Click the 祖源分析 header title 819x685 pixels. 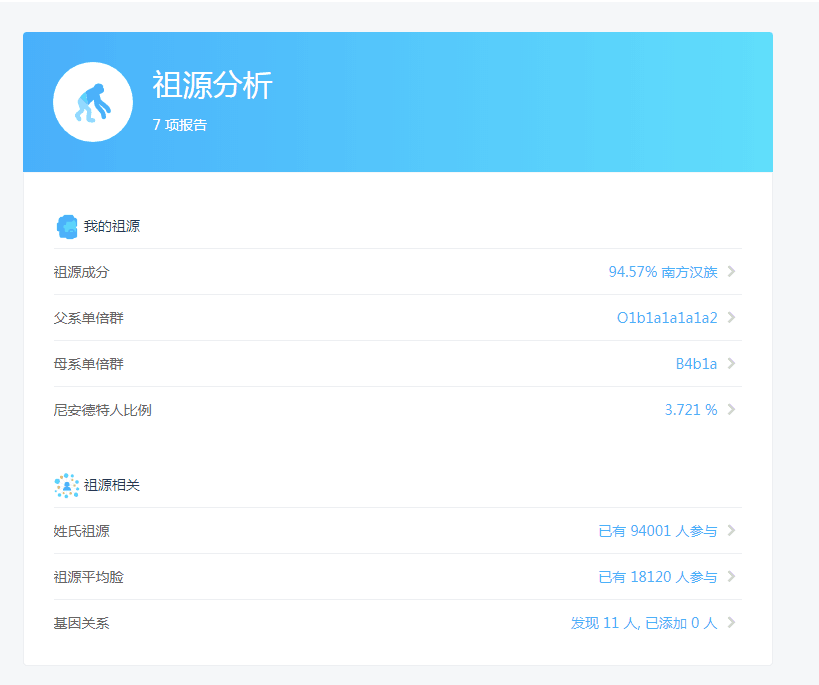coord(213,85)
